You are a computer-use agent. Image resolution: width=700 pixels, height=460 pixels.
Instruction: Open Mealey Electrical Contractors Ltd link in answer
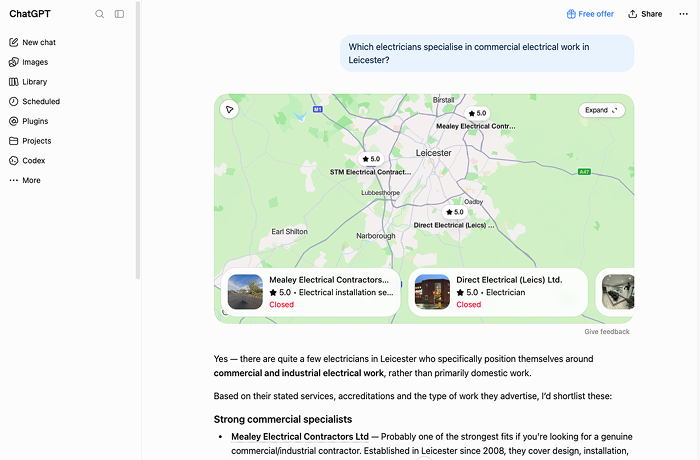click(x=300, y=437)
